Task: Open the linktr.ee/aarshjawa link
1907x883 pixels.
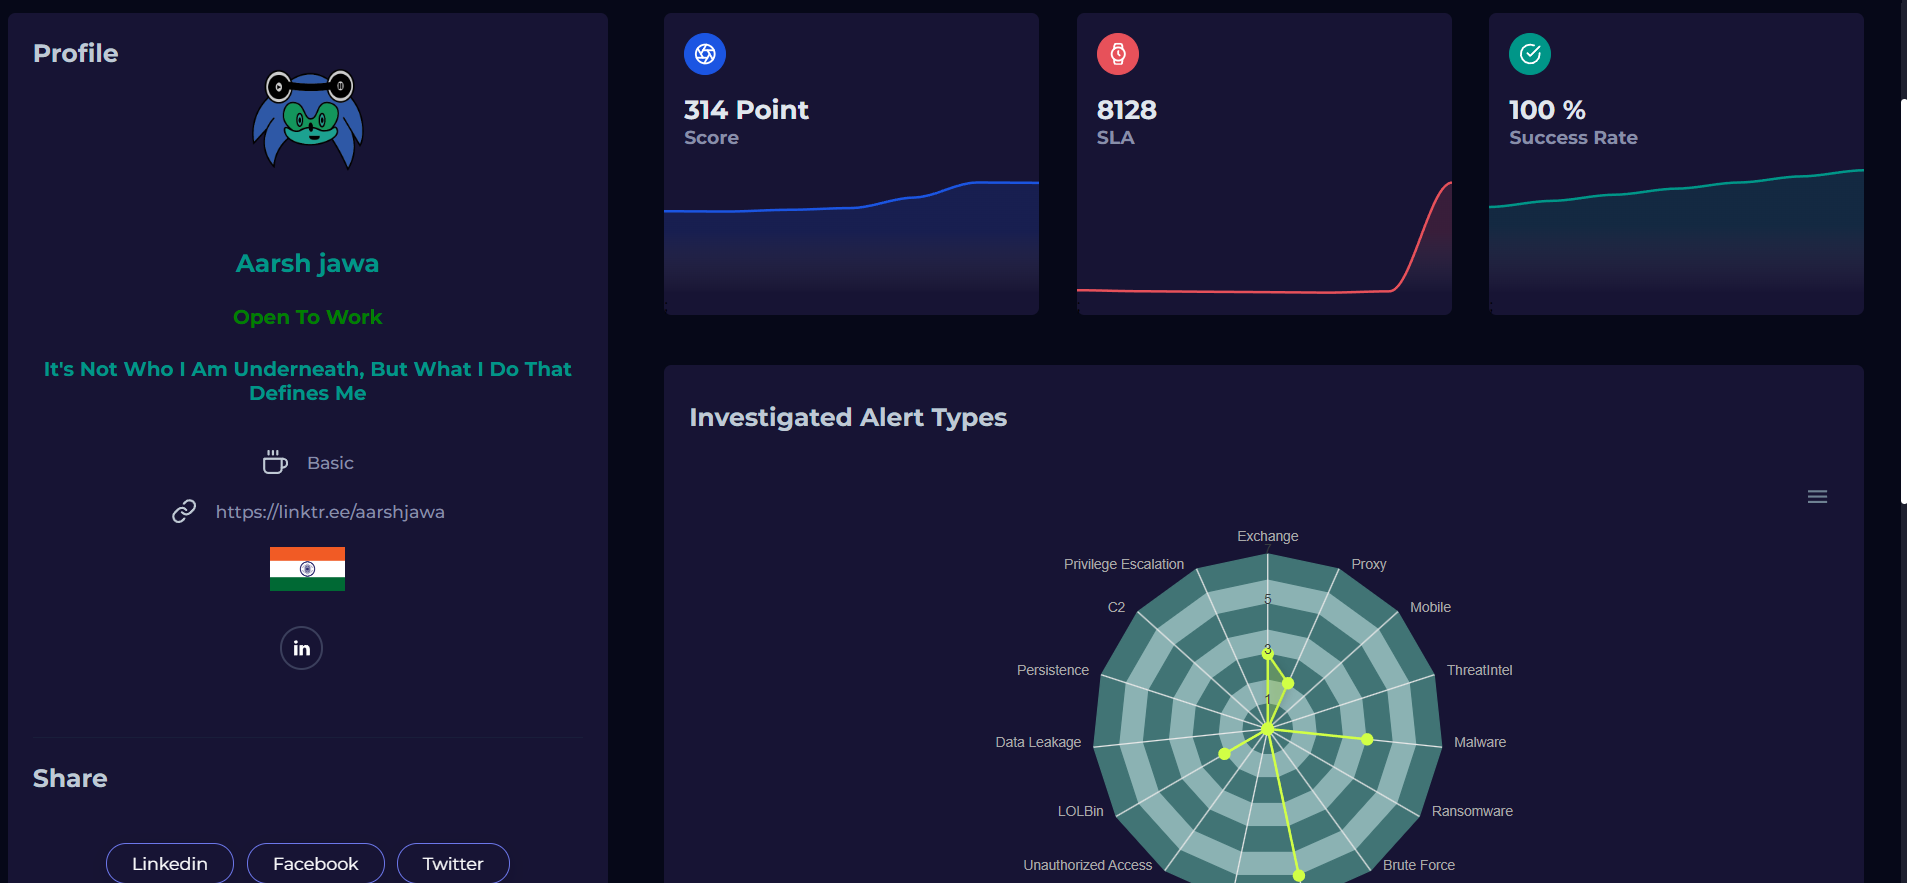Action: (330, 512)
